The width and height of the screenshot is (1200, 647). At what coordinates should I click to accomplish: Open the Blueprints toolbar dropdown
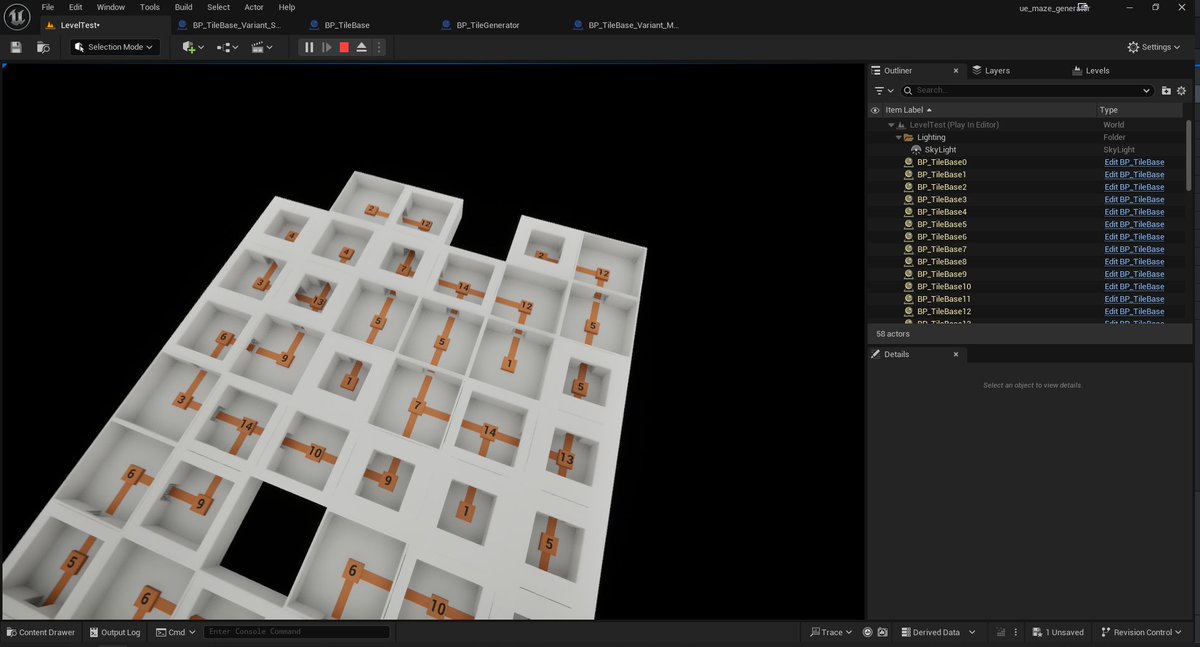(227, 47)
